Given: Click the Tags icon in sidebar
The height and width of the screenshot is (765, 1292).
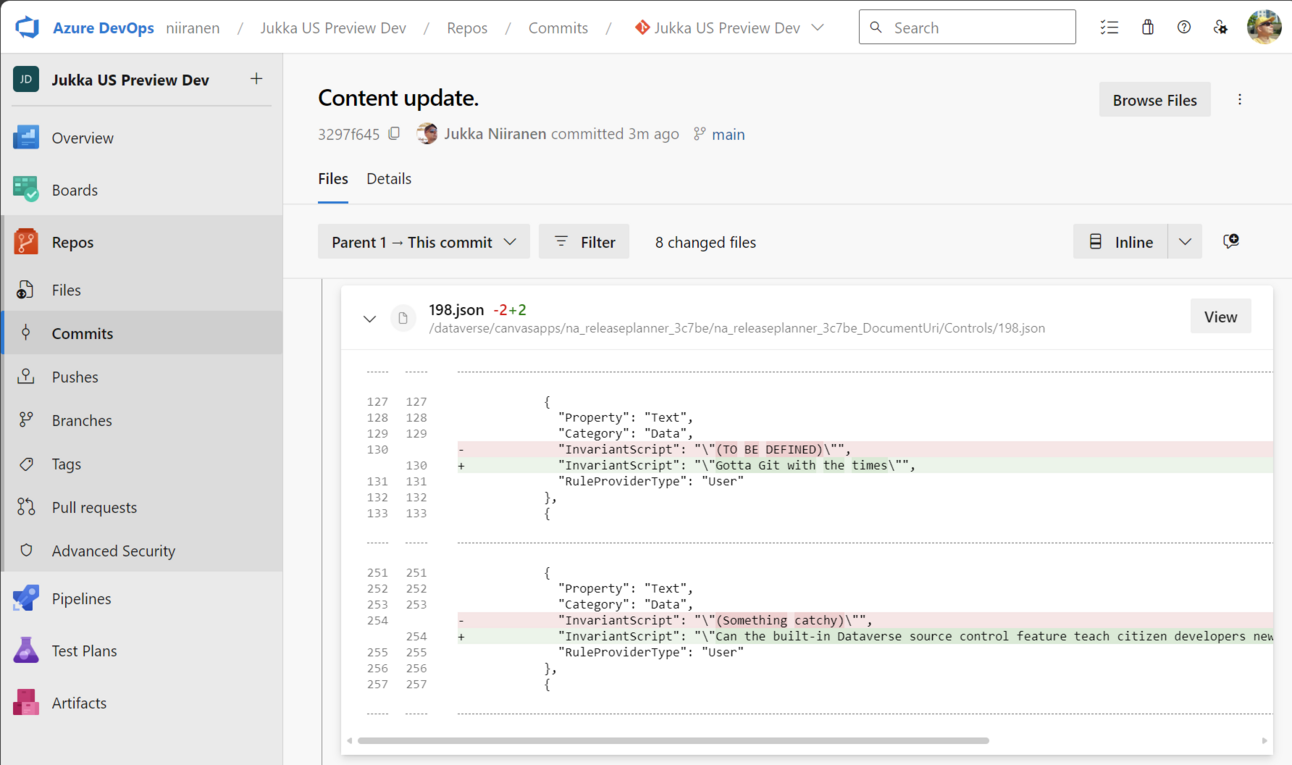Looking at the screenshot, I should point(26,464).
